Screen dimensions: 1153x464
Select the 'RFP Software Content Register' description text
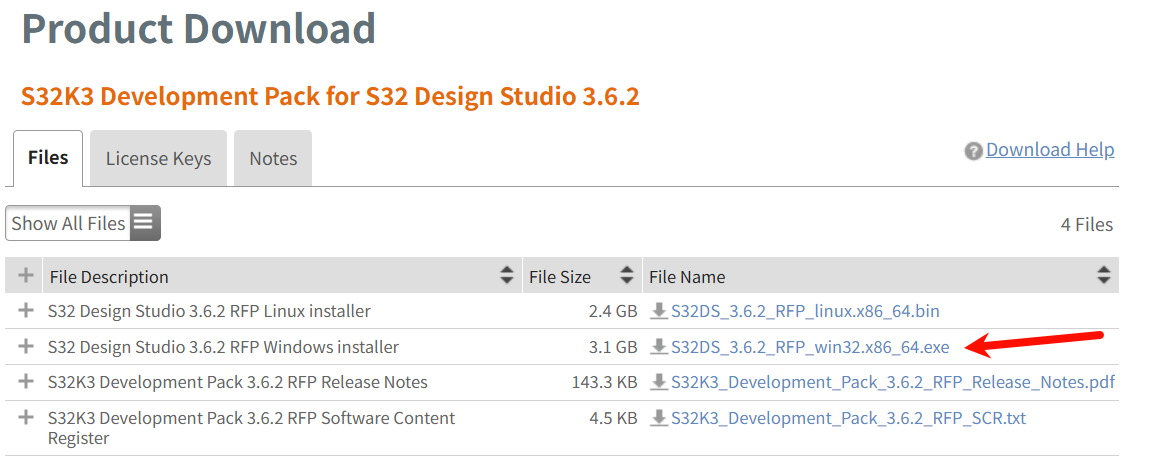(x=251, y=428)
